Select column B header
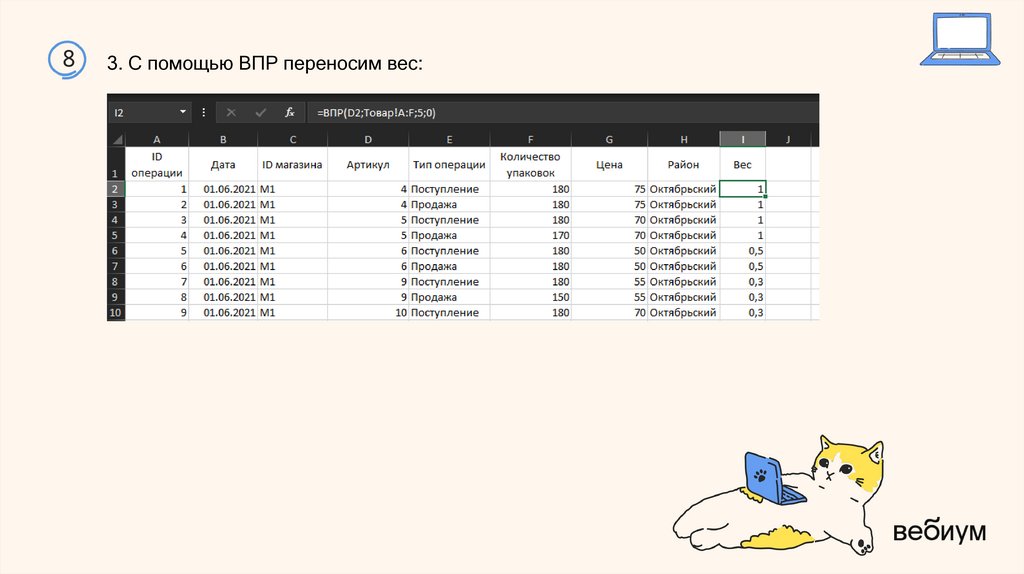This screenshot has width=1024, height=574. pos(223,139)
